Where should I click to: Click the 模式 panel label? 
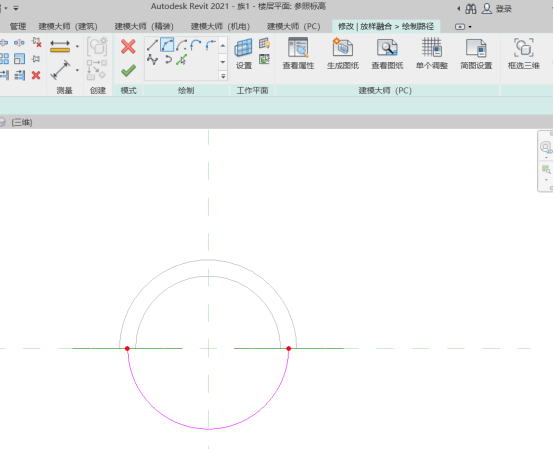click(x=128, y=90)
